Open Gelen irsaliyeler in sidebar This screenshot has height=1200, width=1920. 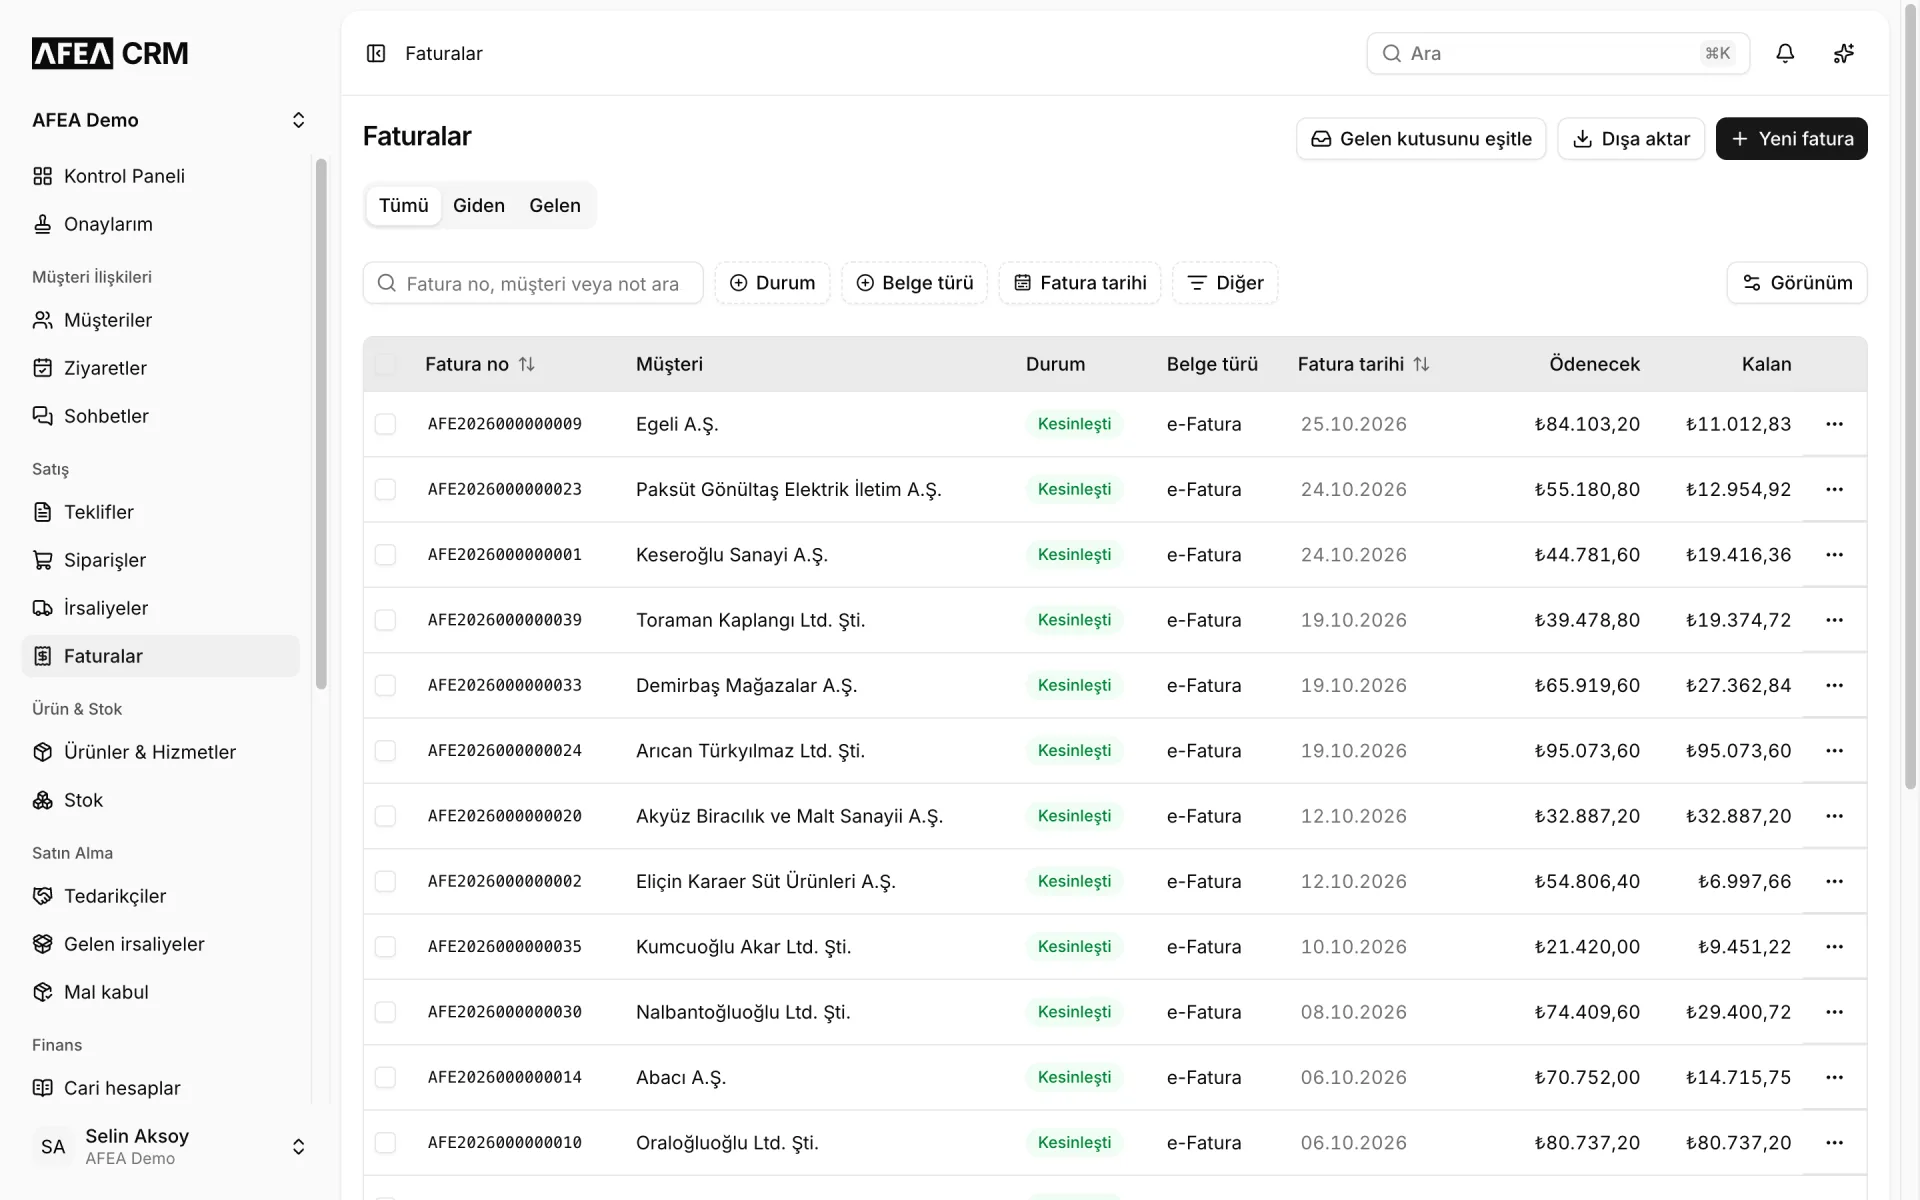160,944
